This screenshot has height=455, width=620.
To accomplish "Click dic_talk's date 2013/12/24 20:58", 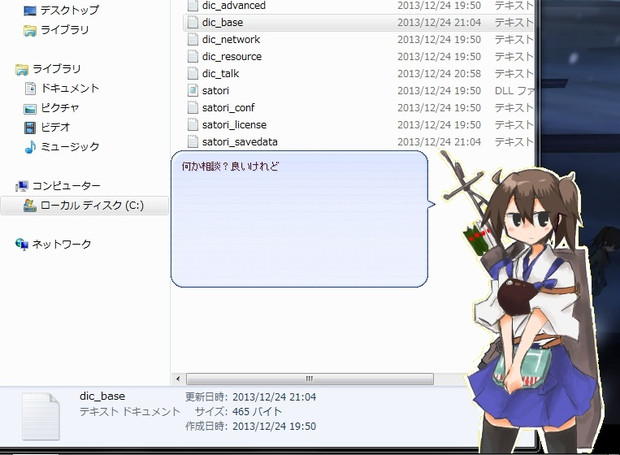I will tap(439, 74).
